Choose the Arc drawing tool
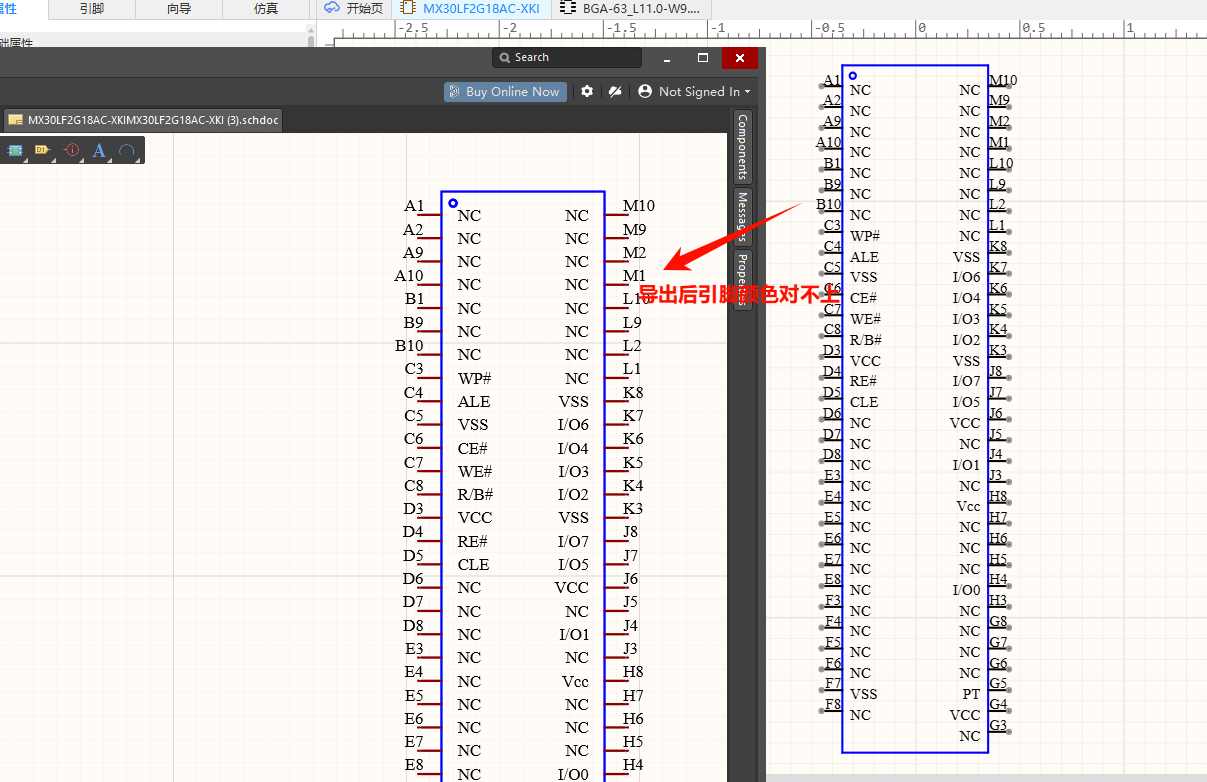 click(127, 150)
